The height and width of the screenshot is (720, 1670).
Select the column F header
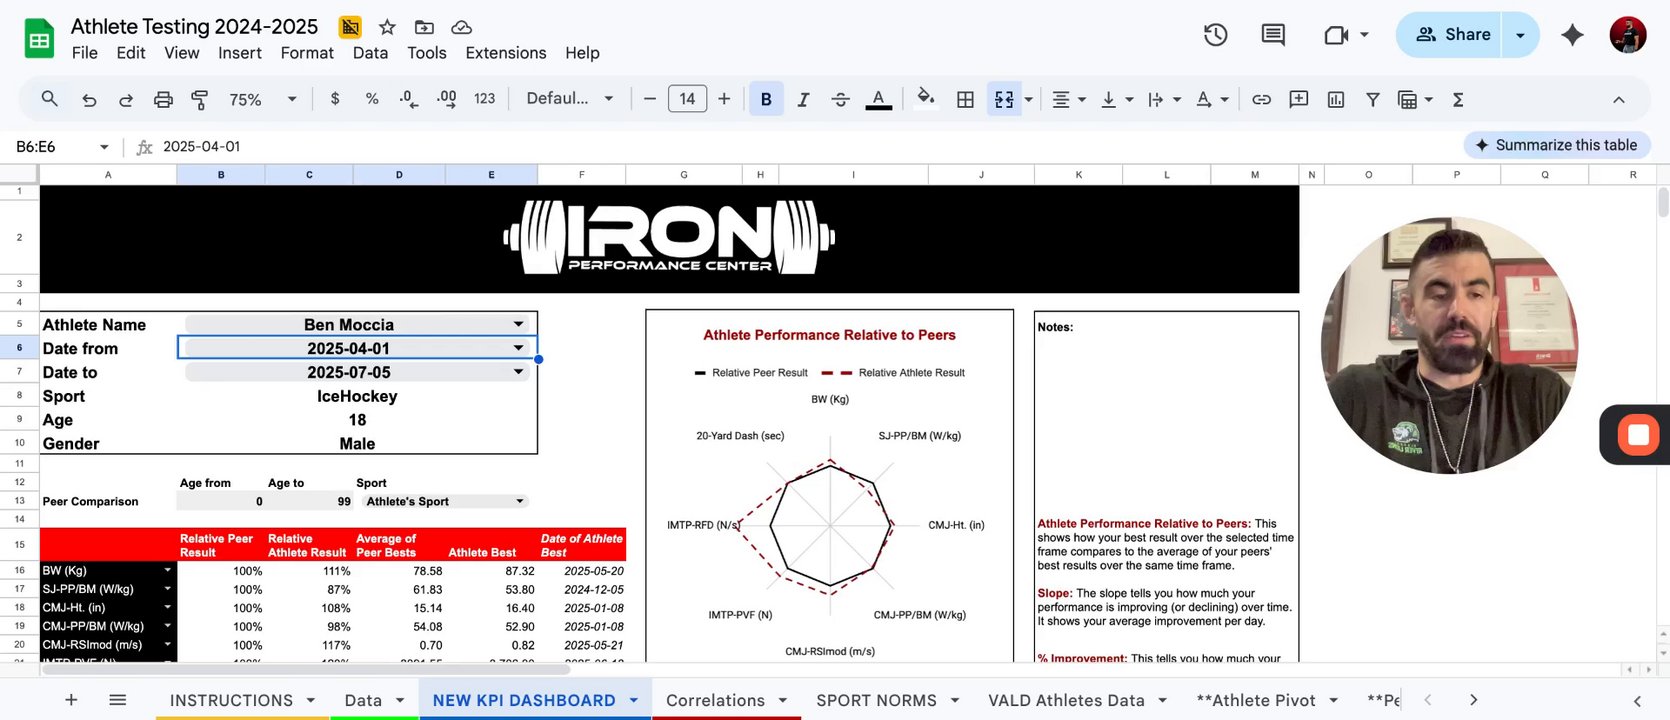(581, 175)
